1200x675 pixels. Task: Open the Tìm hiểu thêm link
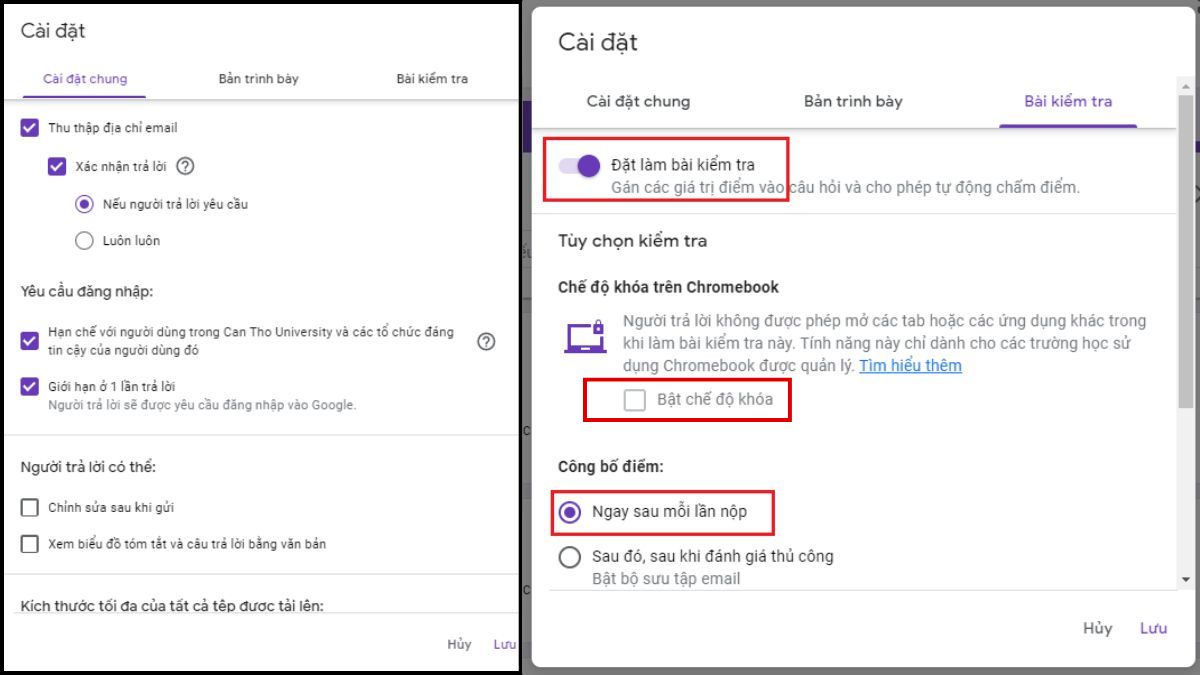(910, 366)
